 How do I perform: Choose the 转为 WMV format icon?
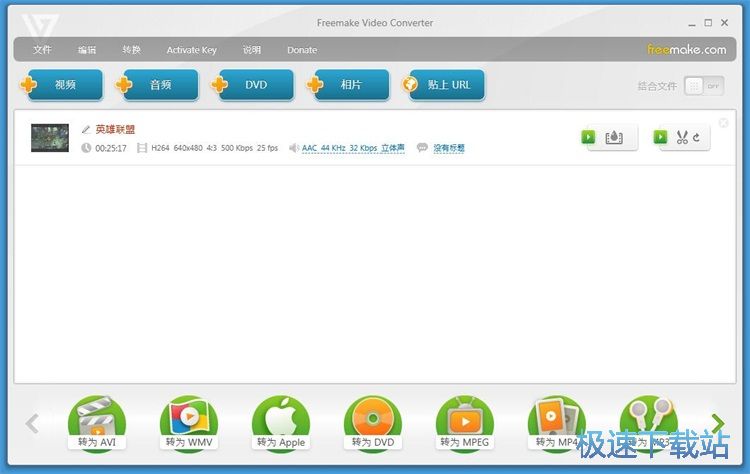coord(189,423)
